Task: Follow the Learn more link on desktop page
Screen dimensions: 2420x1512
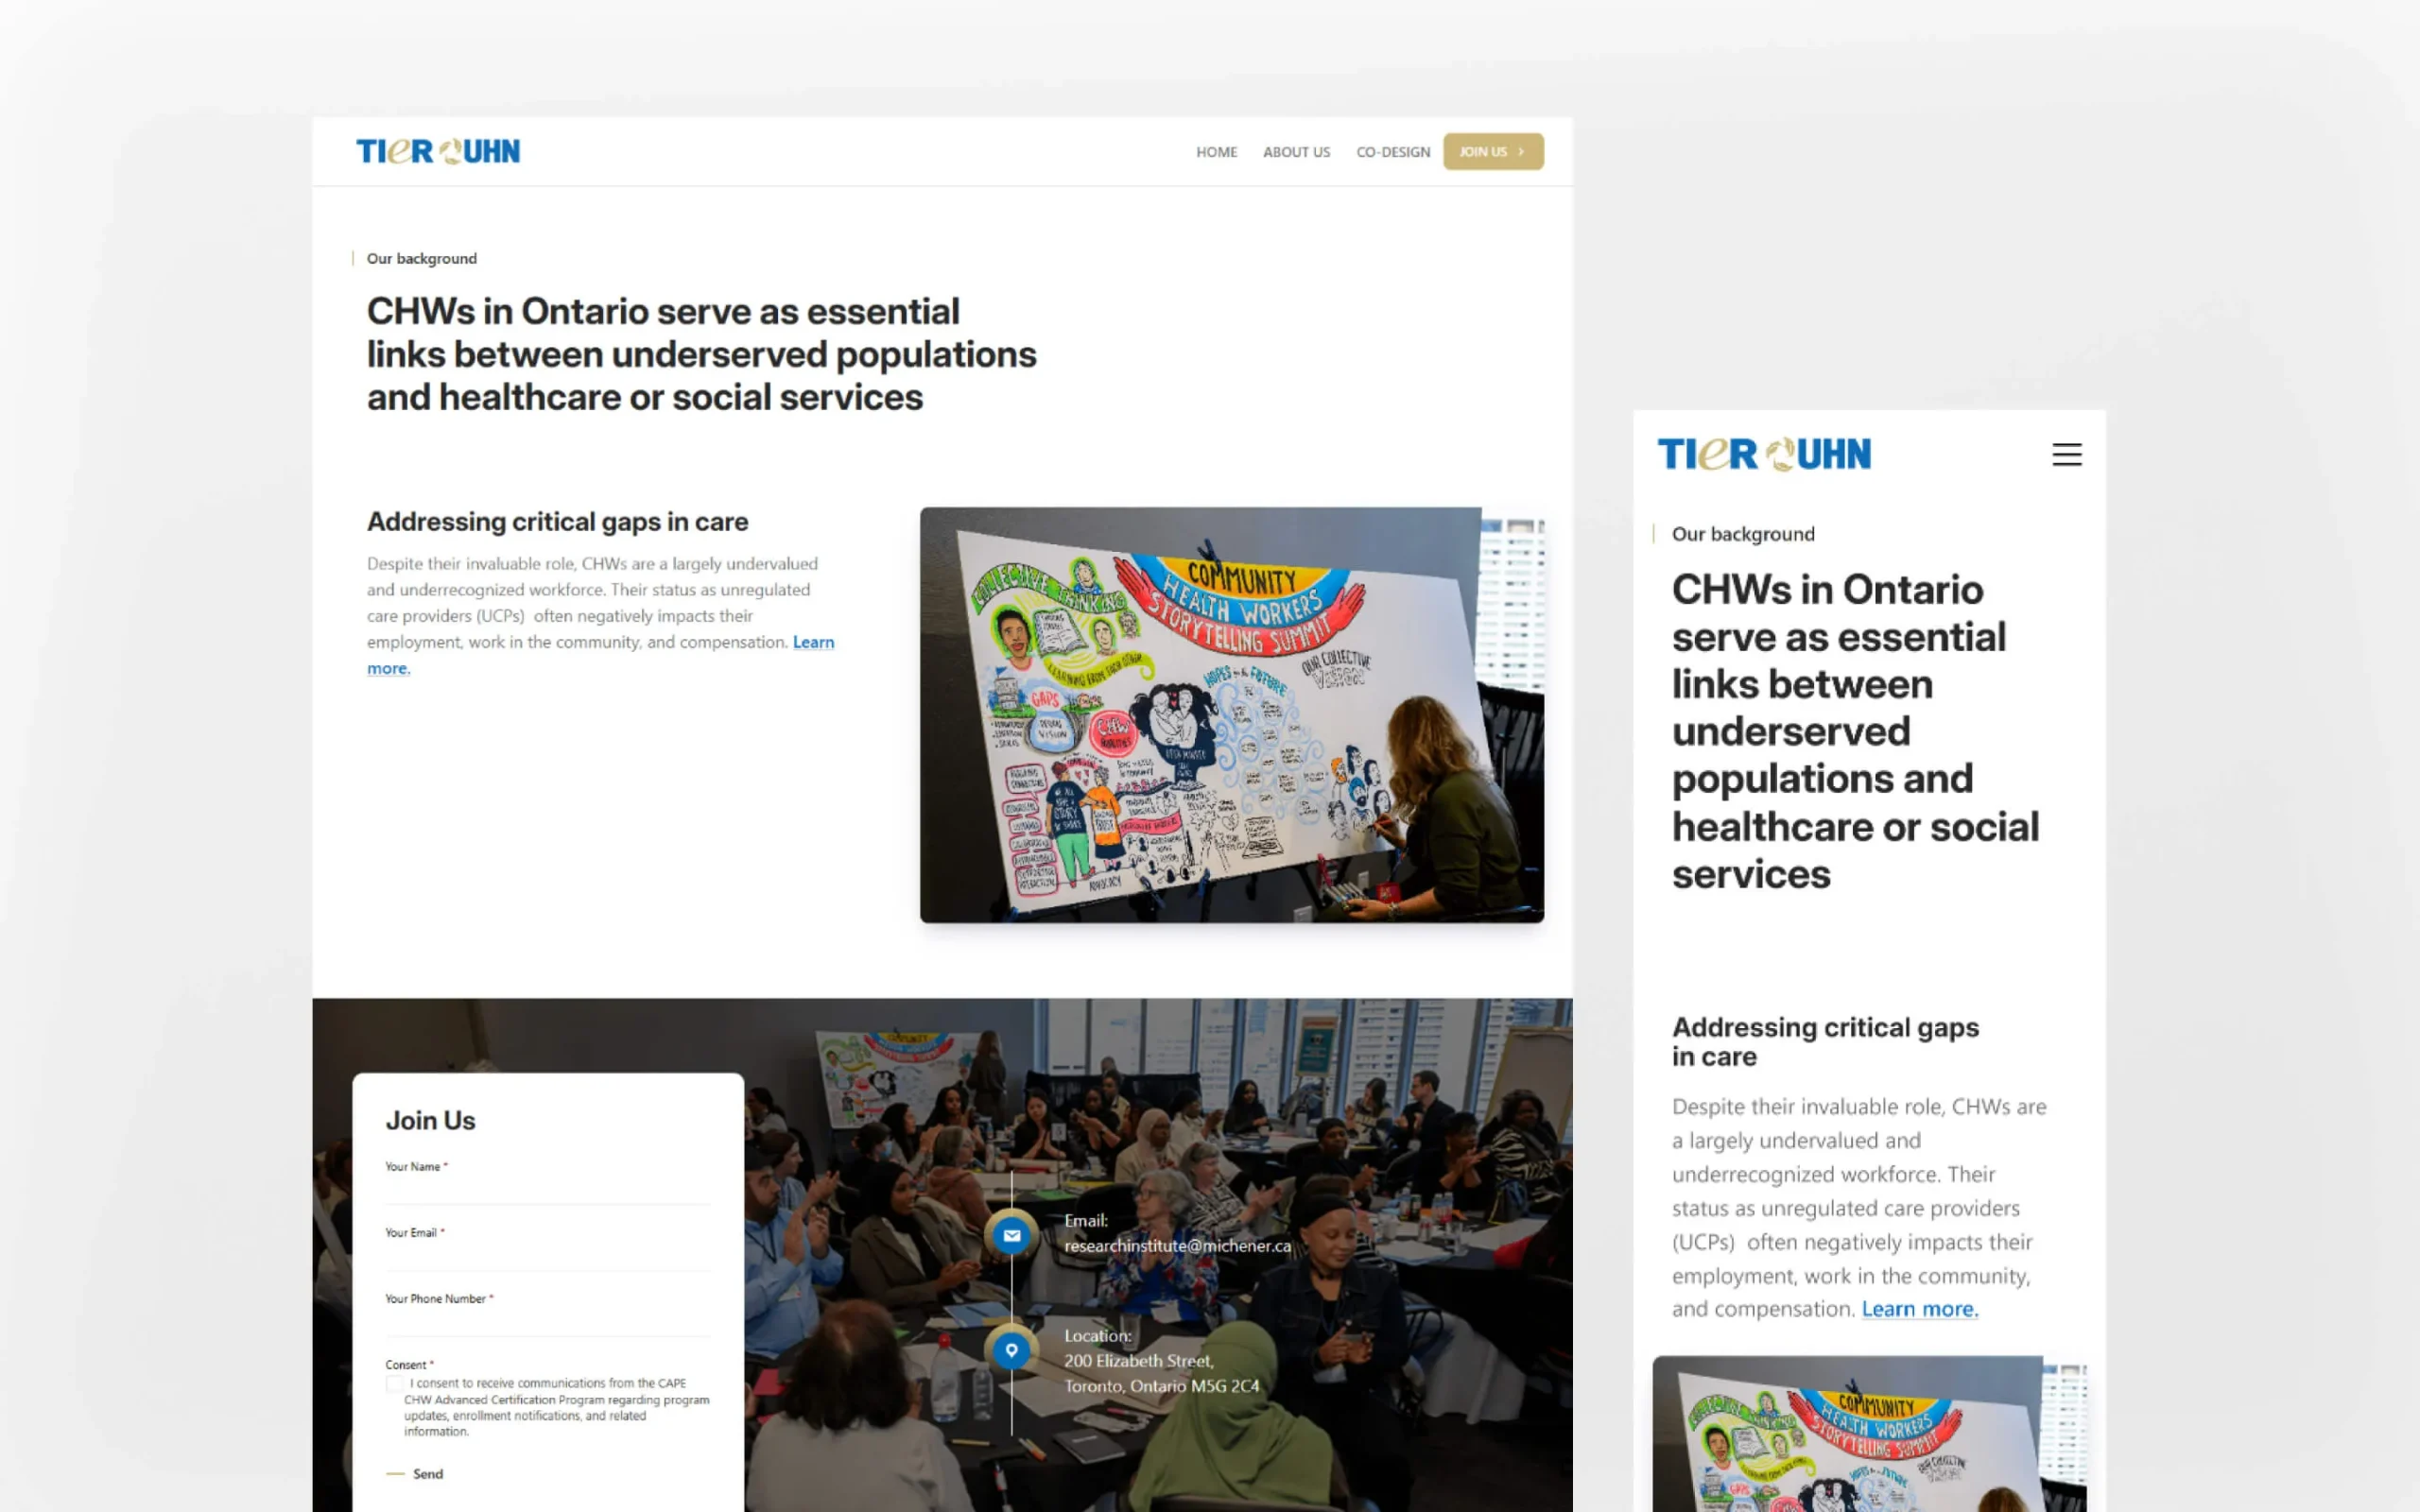Action: pos(812,642)
